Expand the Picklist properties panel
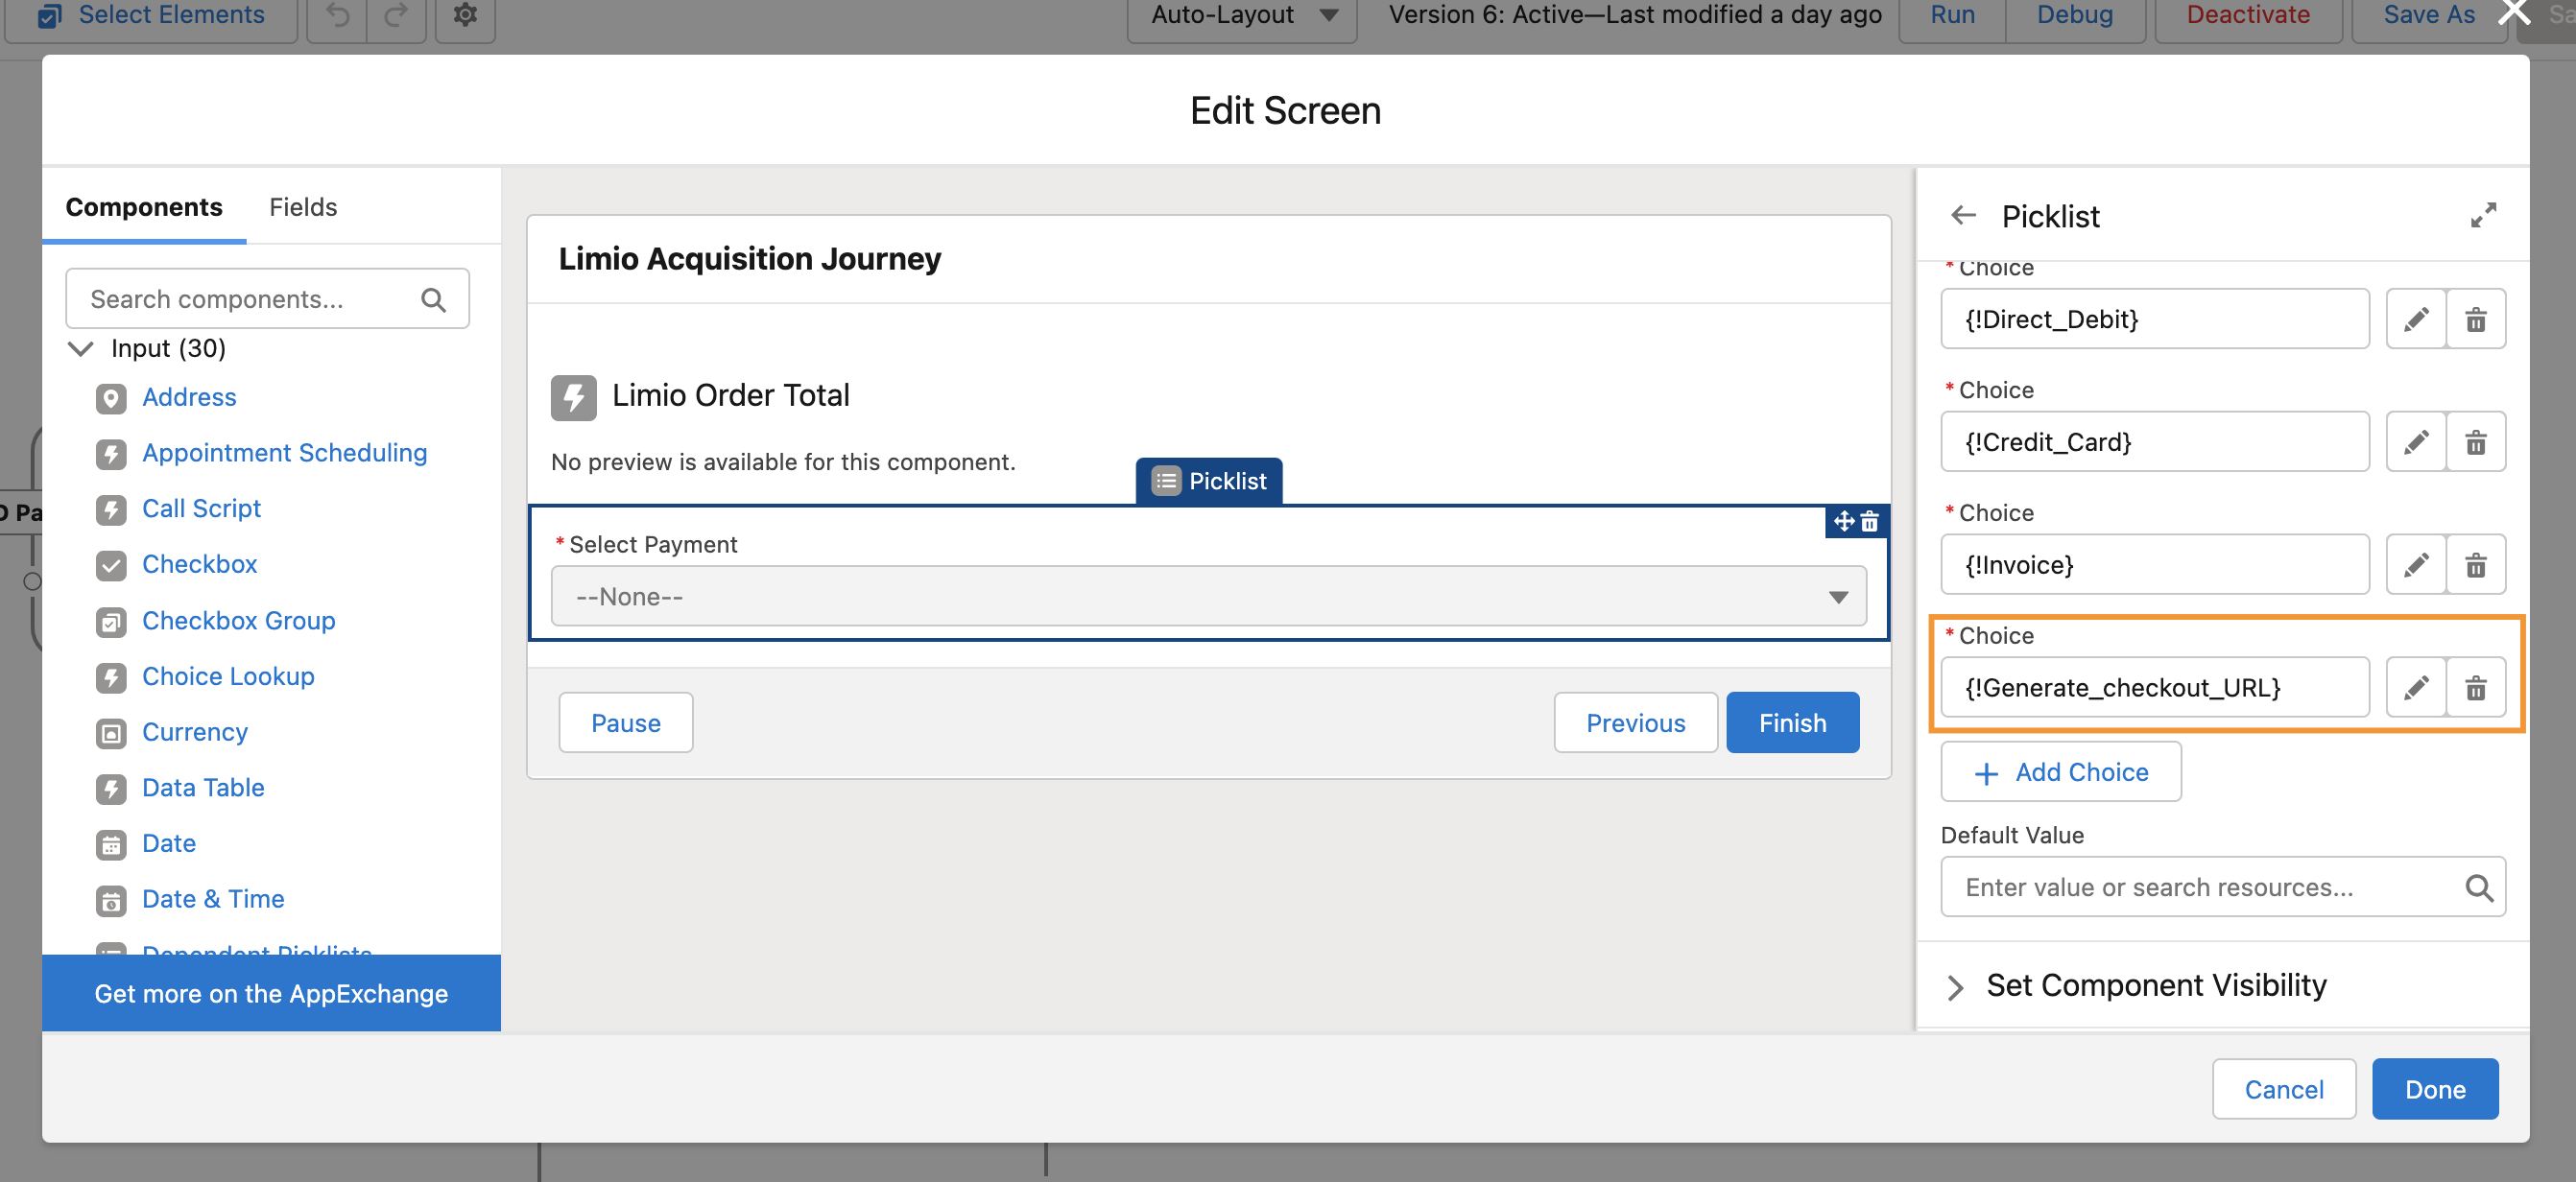The image size is (2576, 1182). (x=2483, y=215)
